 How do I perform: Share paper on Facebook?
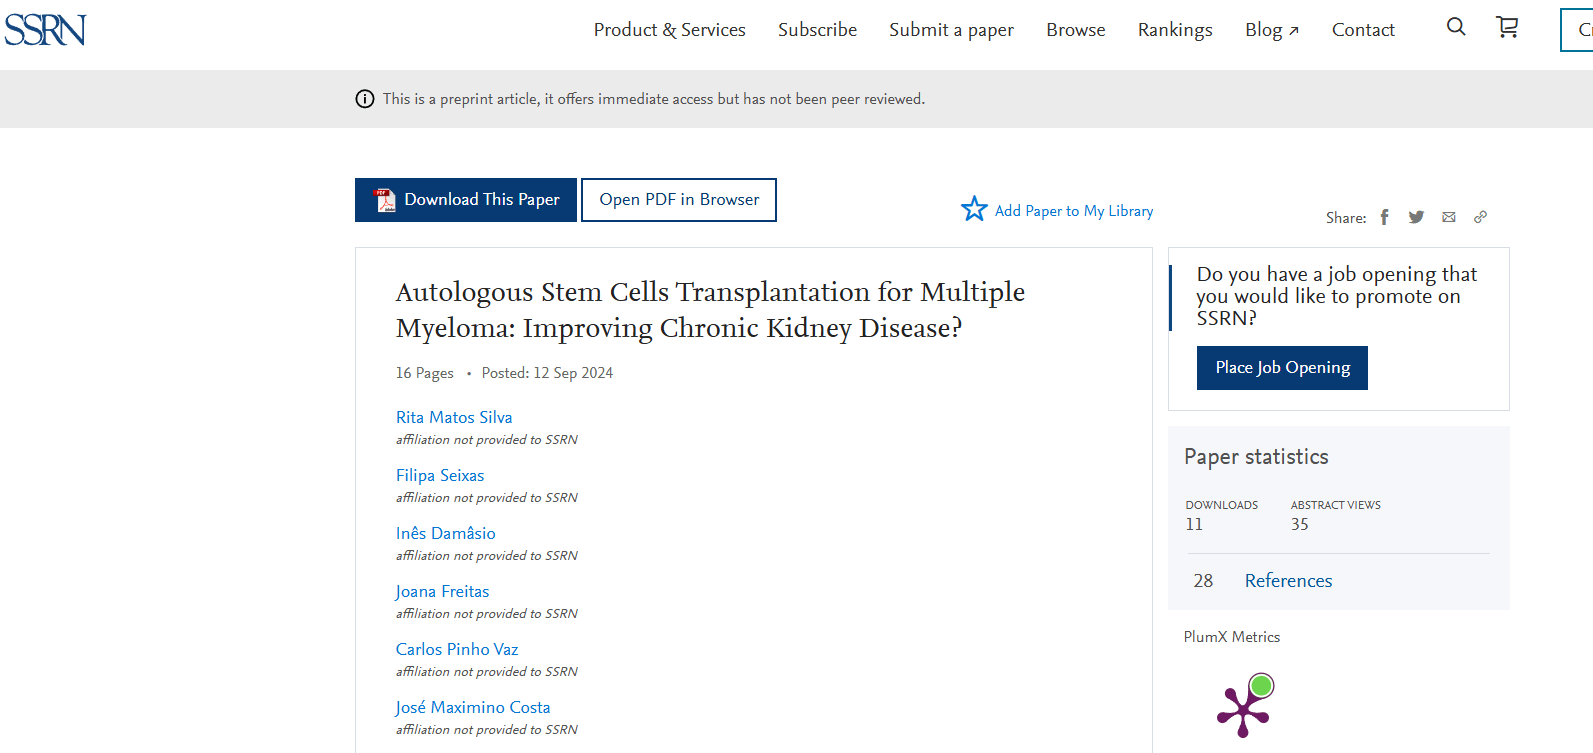[1385, 217]
